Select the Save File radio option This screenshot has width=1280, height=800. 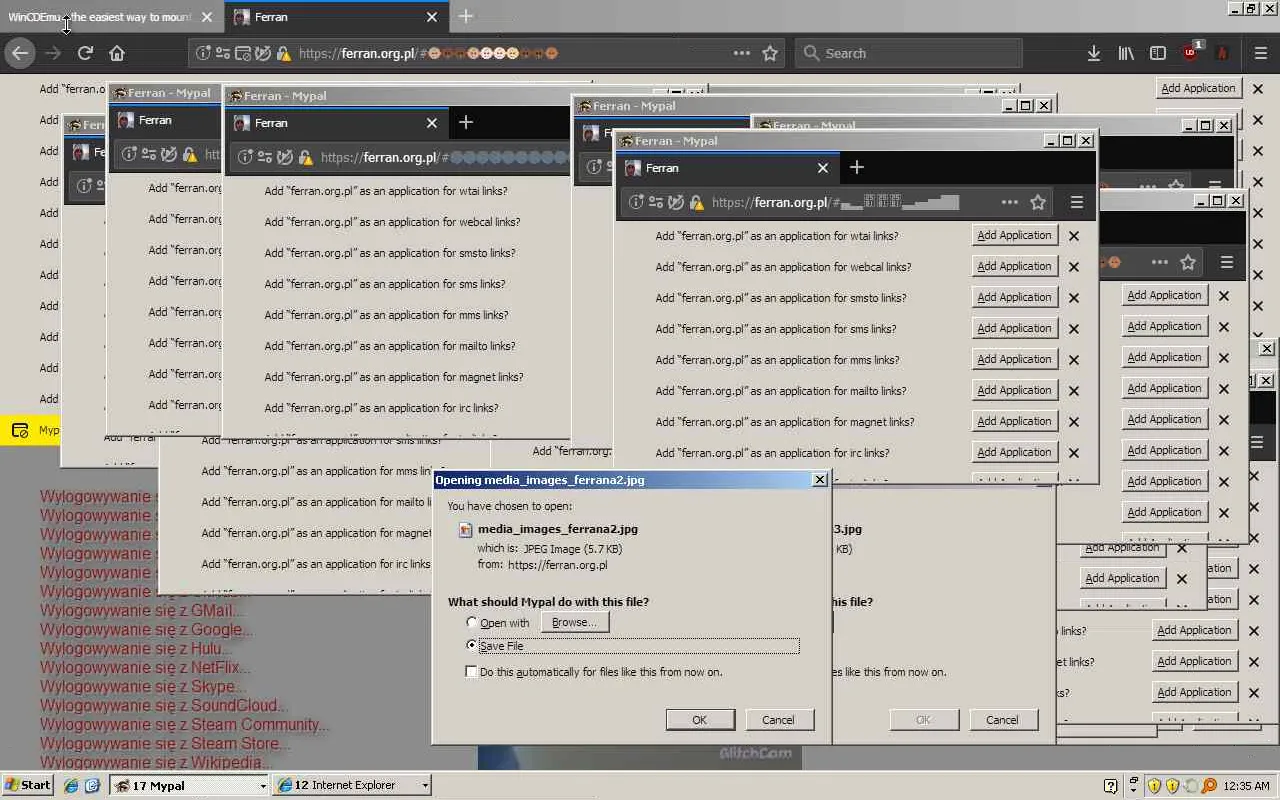[472, 645]
